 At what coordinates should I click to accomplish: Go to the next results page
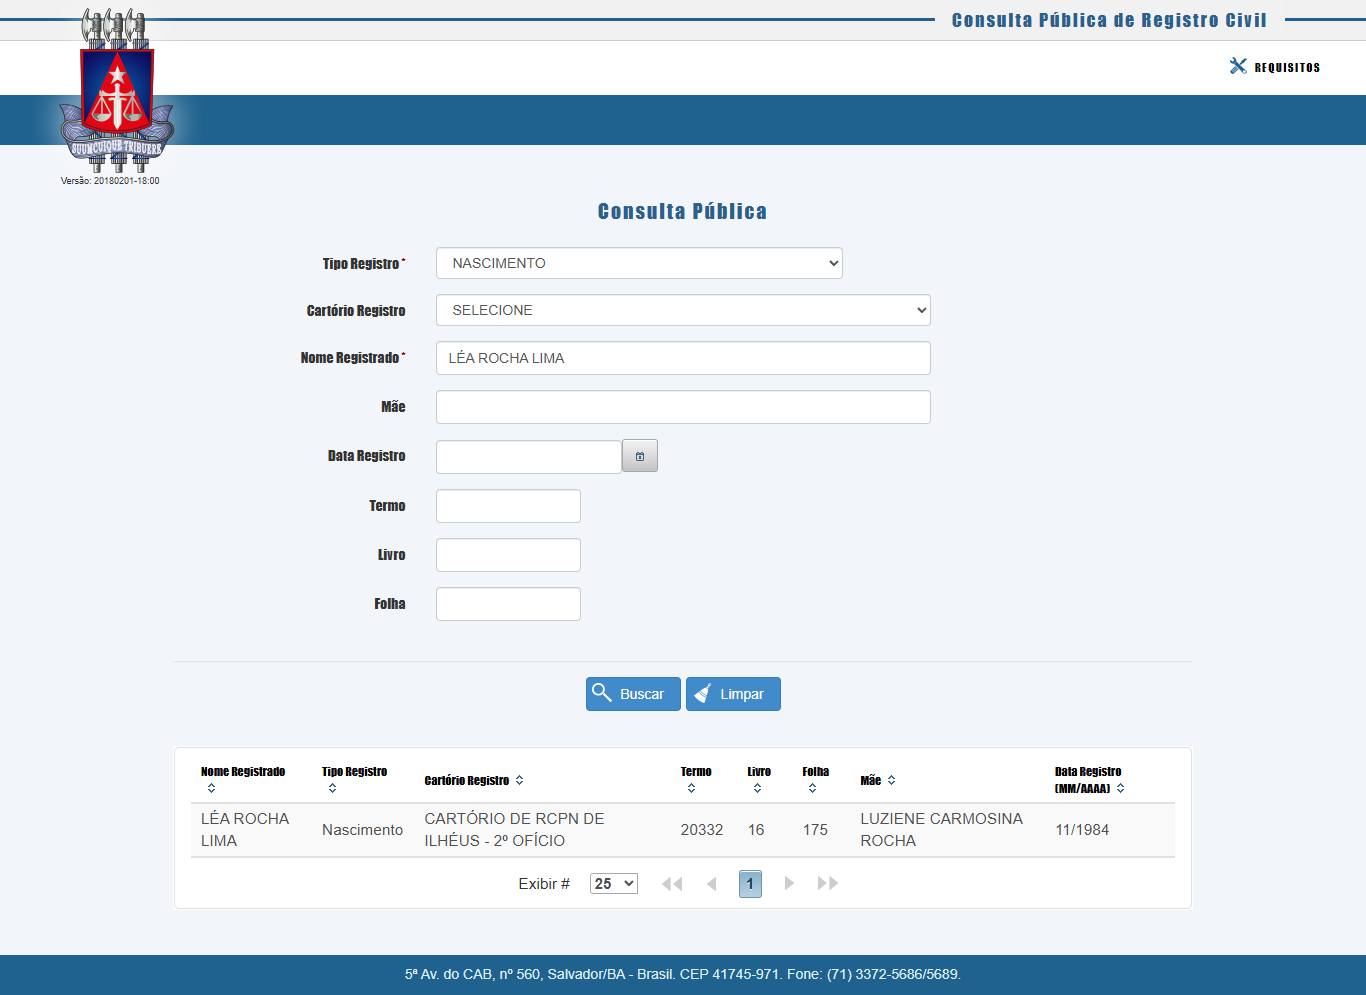pyautogui.click(x=789, y=884)
